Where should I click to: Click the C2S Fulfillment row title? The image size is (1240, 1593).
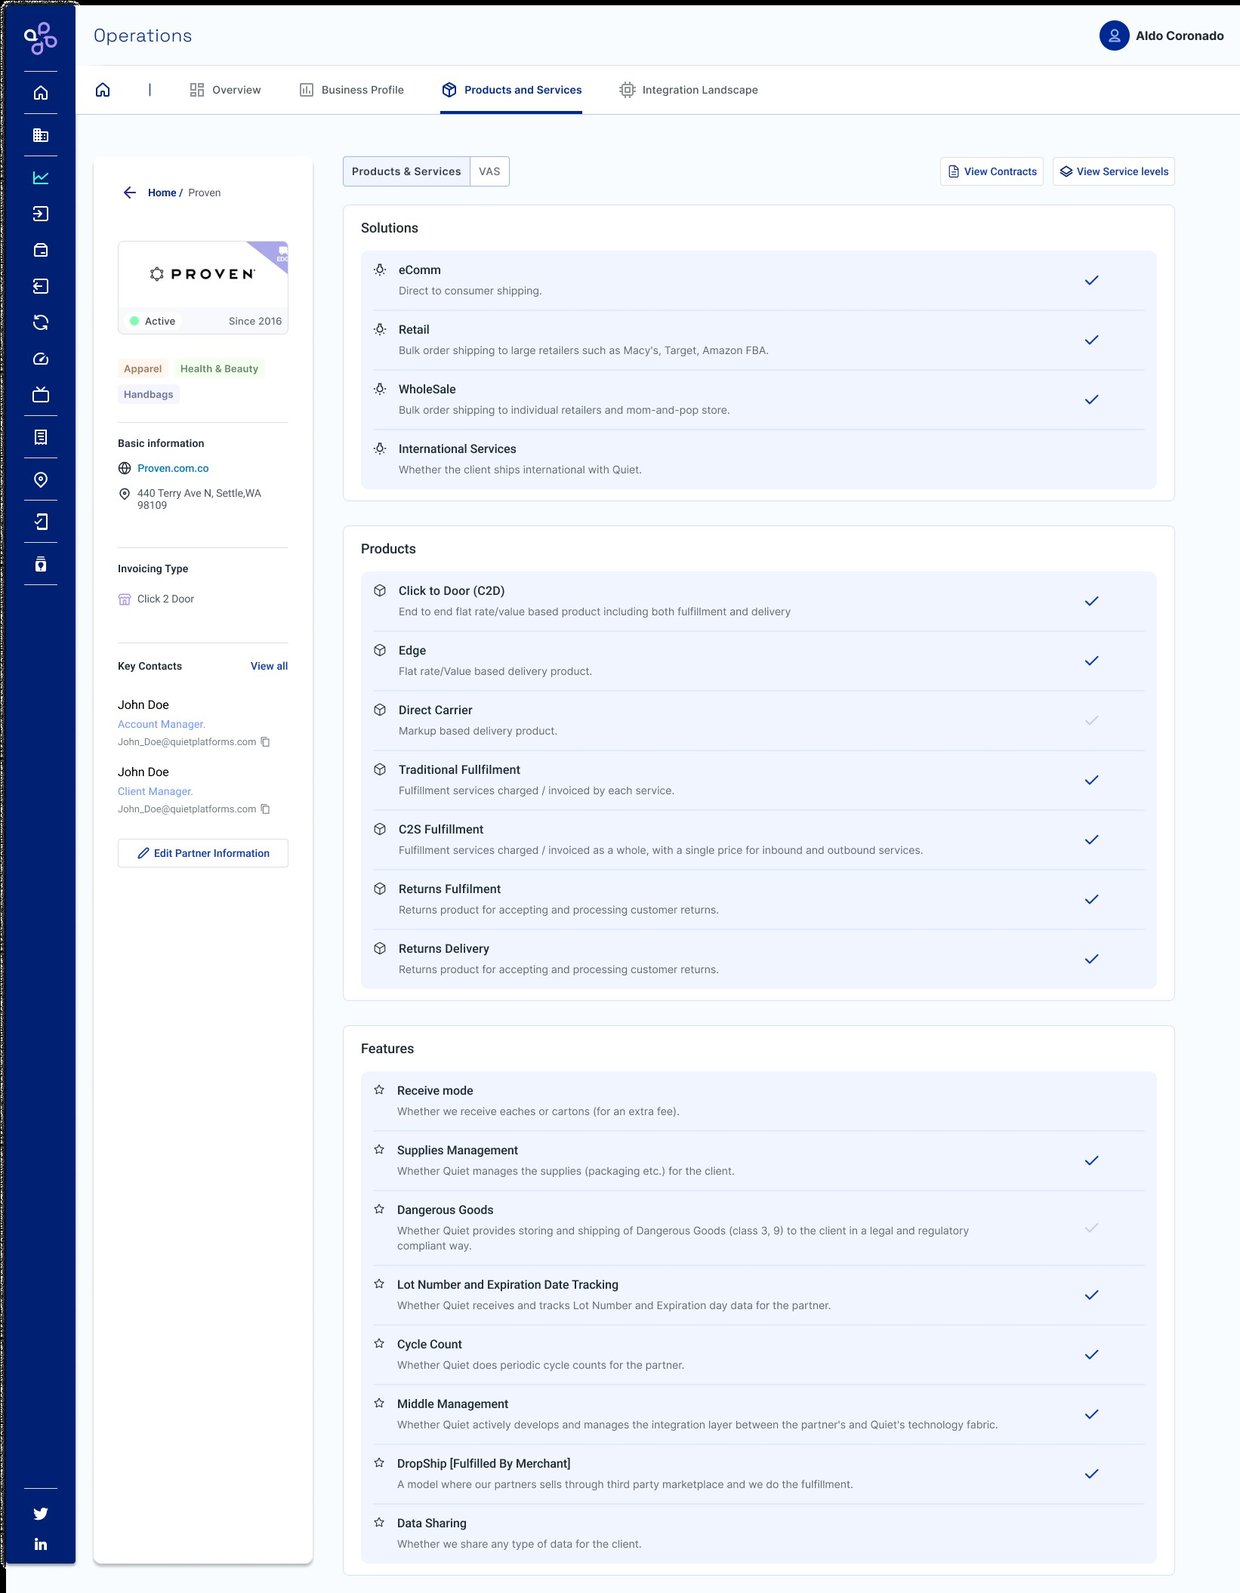tap(441, 829)
